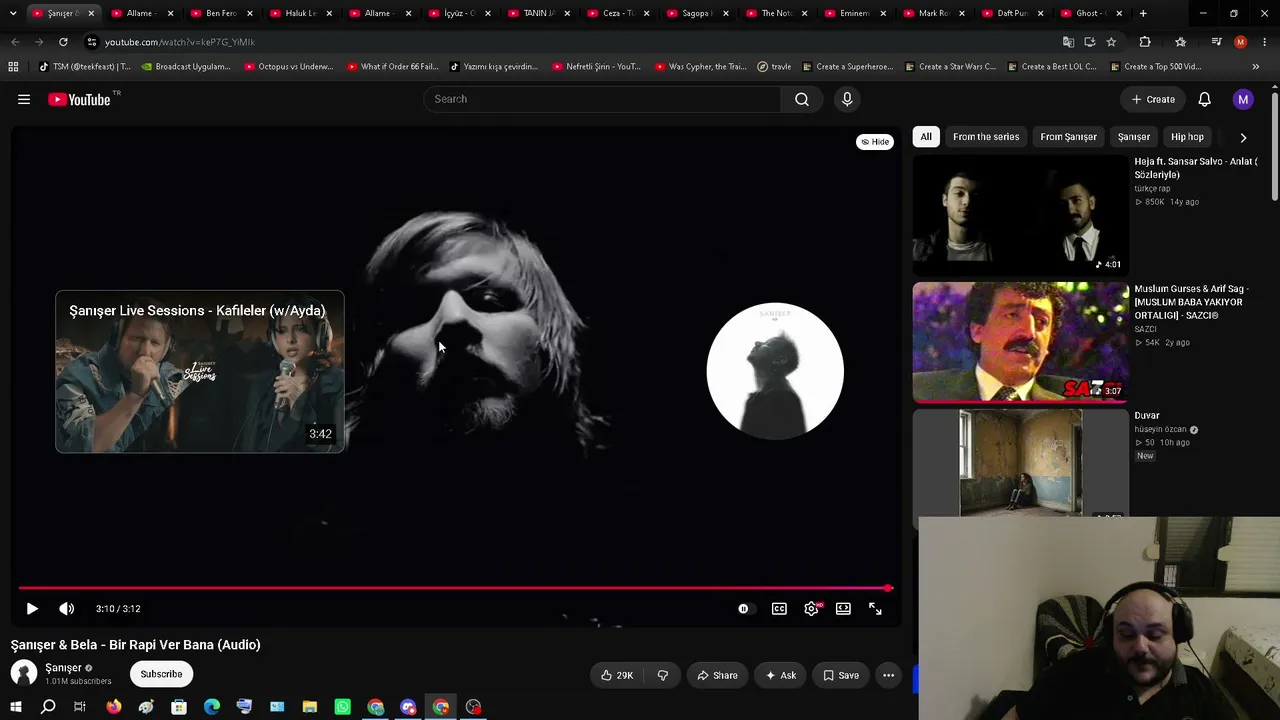Bookmark this page with the star

pyautogui.click(x=1111, y=42)
